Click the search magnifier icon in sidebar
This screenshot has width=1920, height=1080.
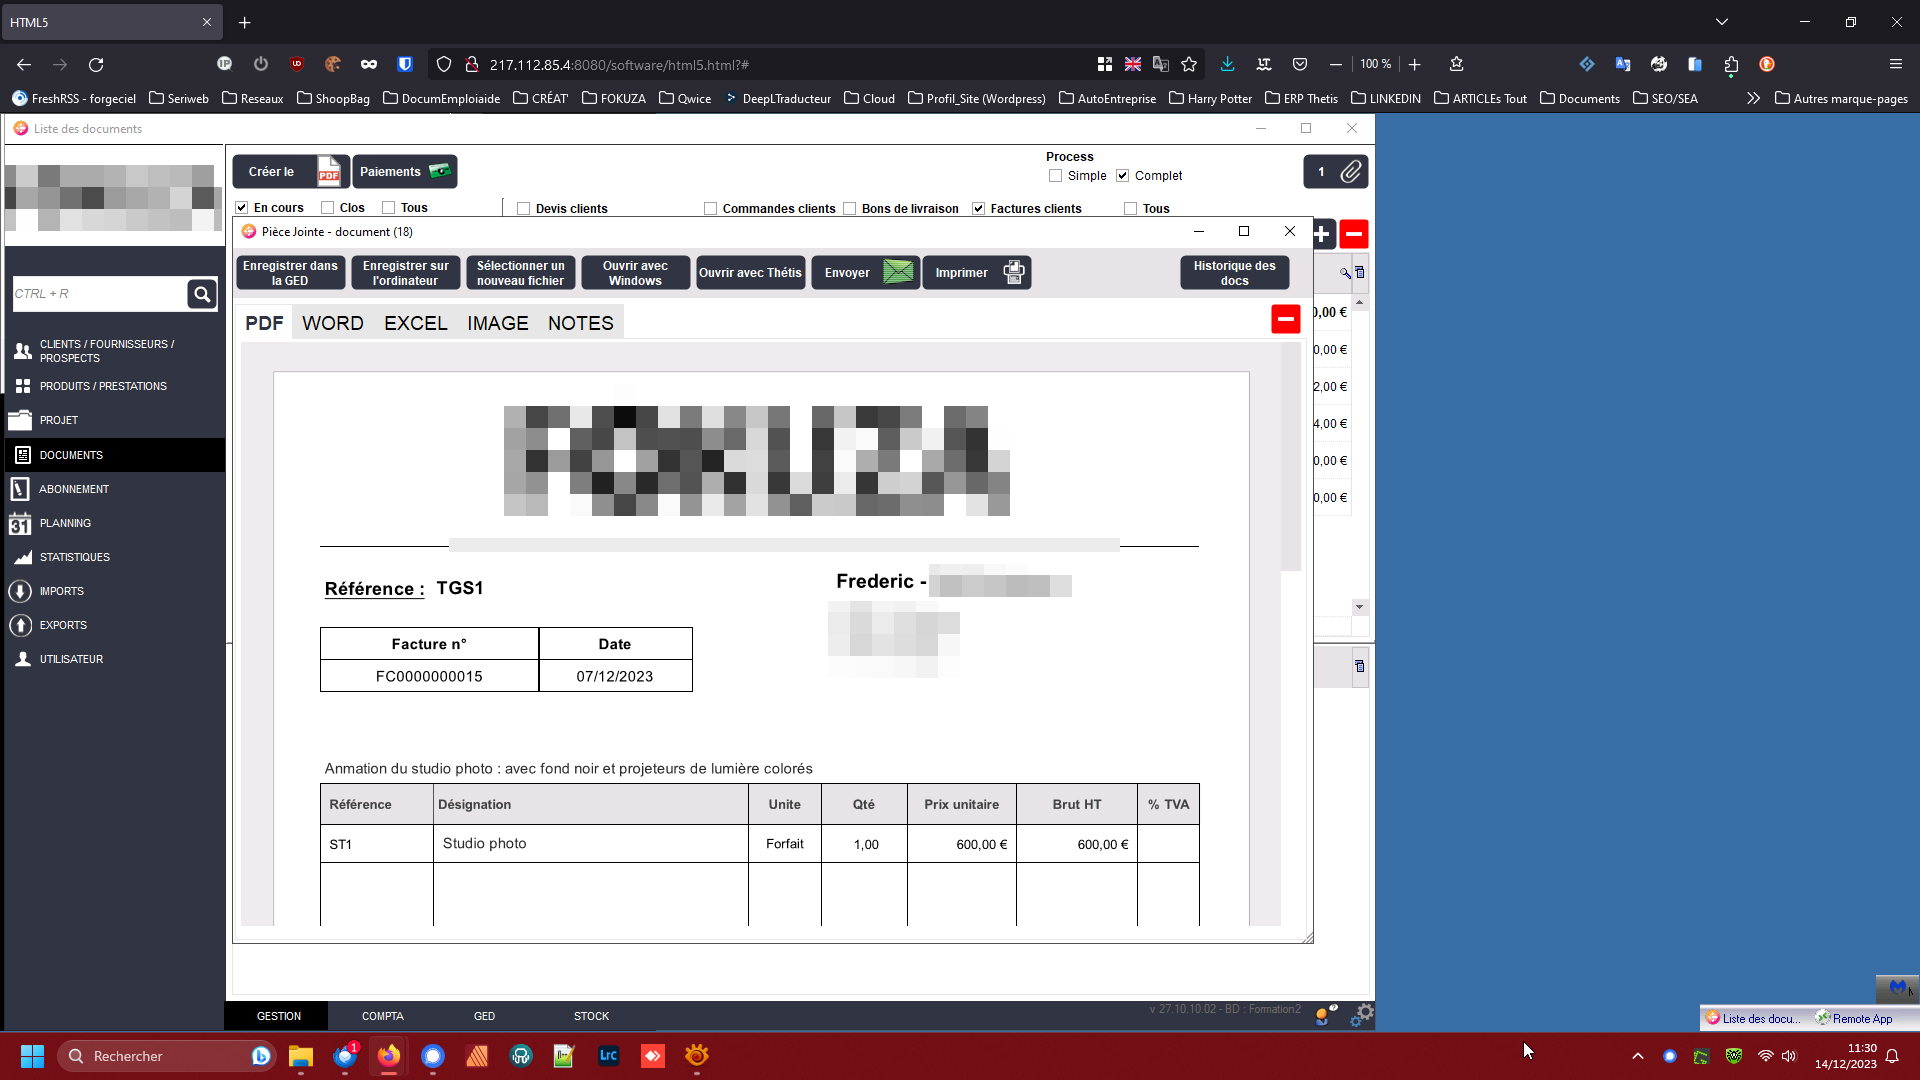(x=202, y=294)
